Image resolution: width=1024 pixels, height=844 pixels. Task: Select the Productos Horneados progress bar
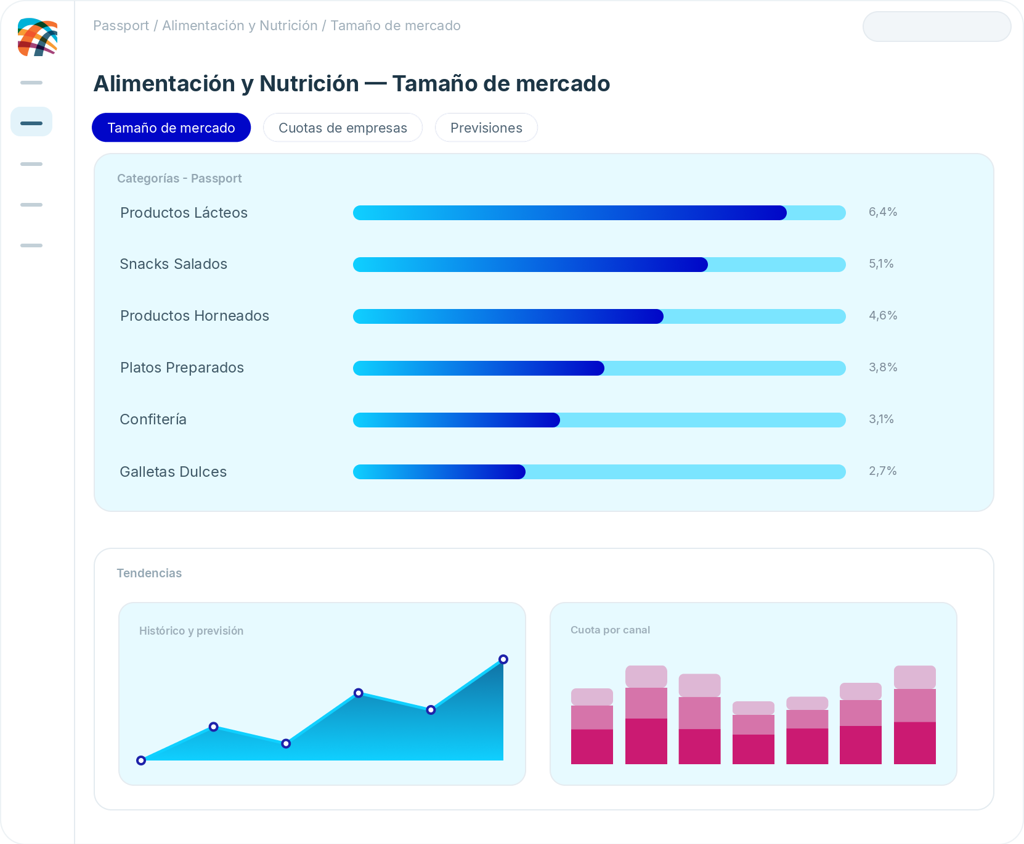point(600,316)
